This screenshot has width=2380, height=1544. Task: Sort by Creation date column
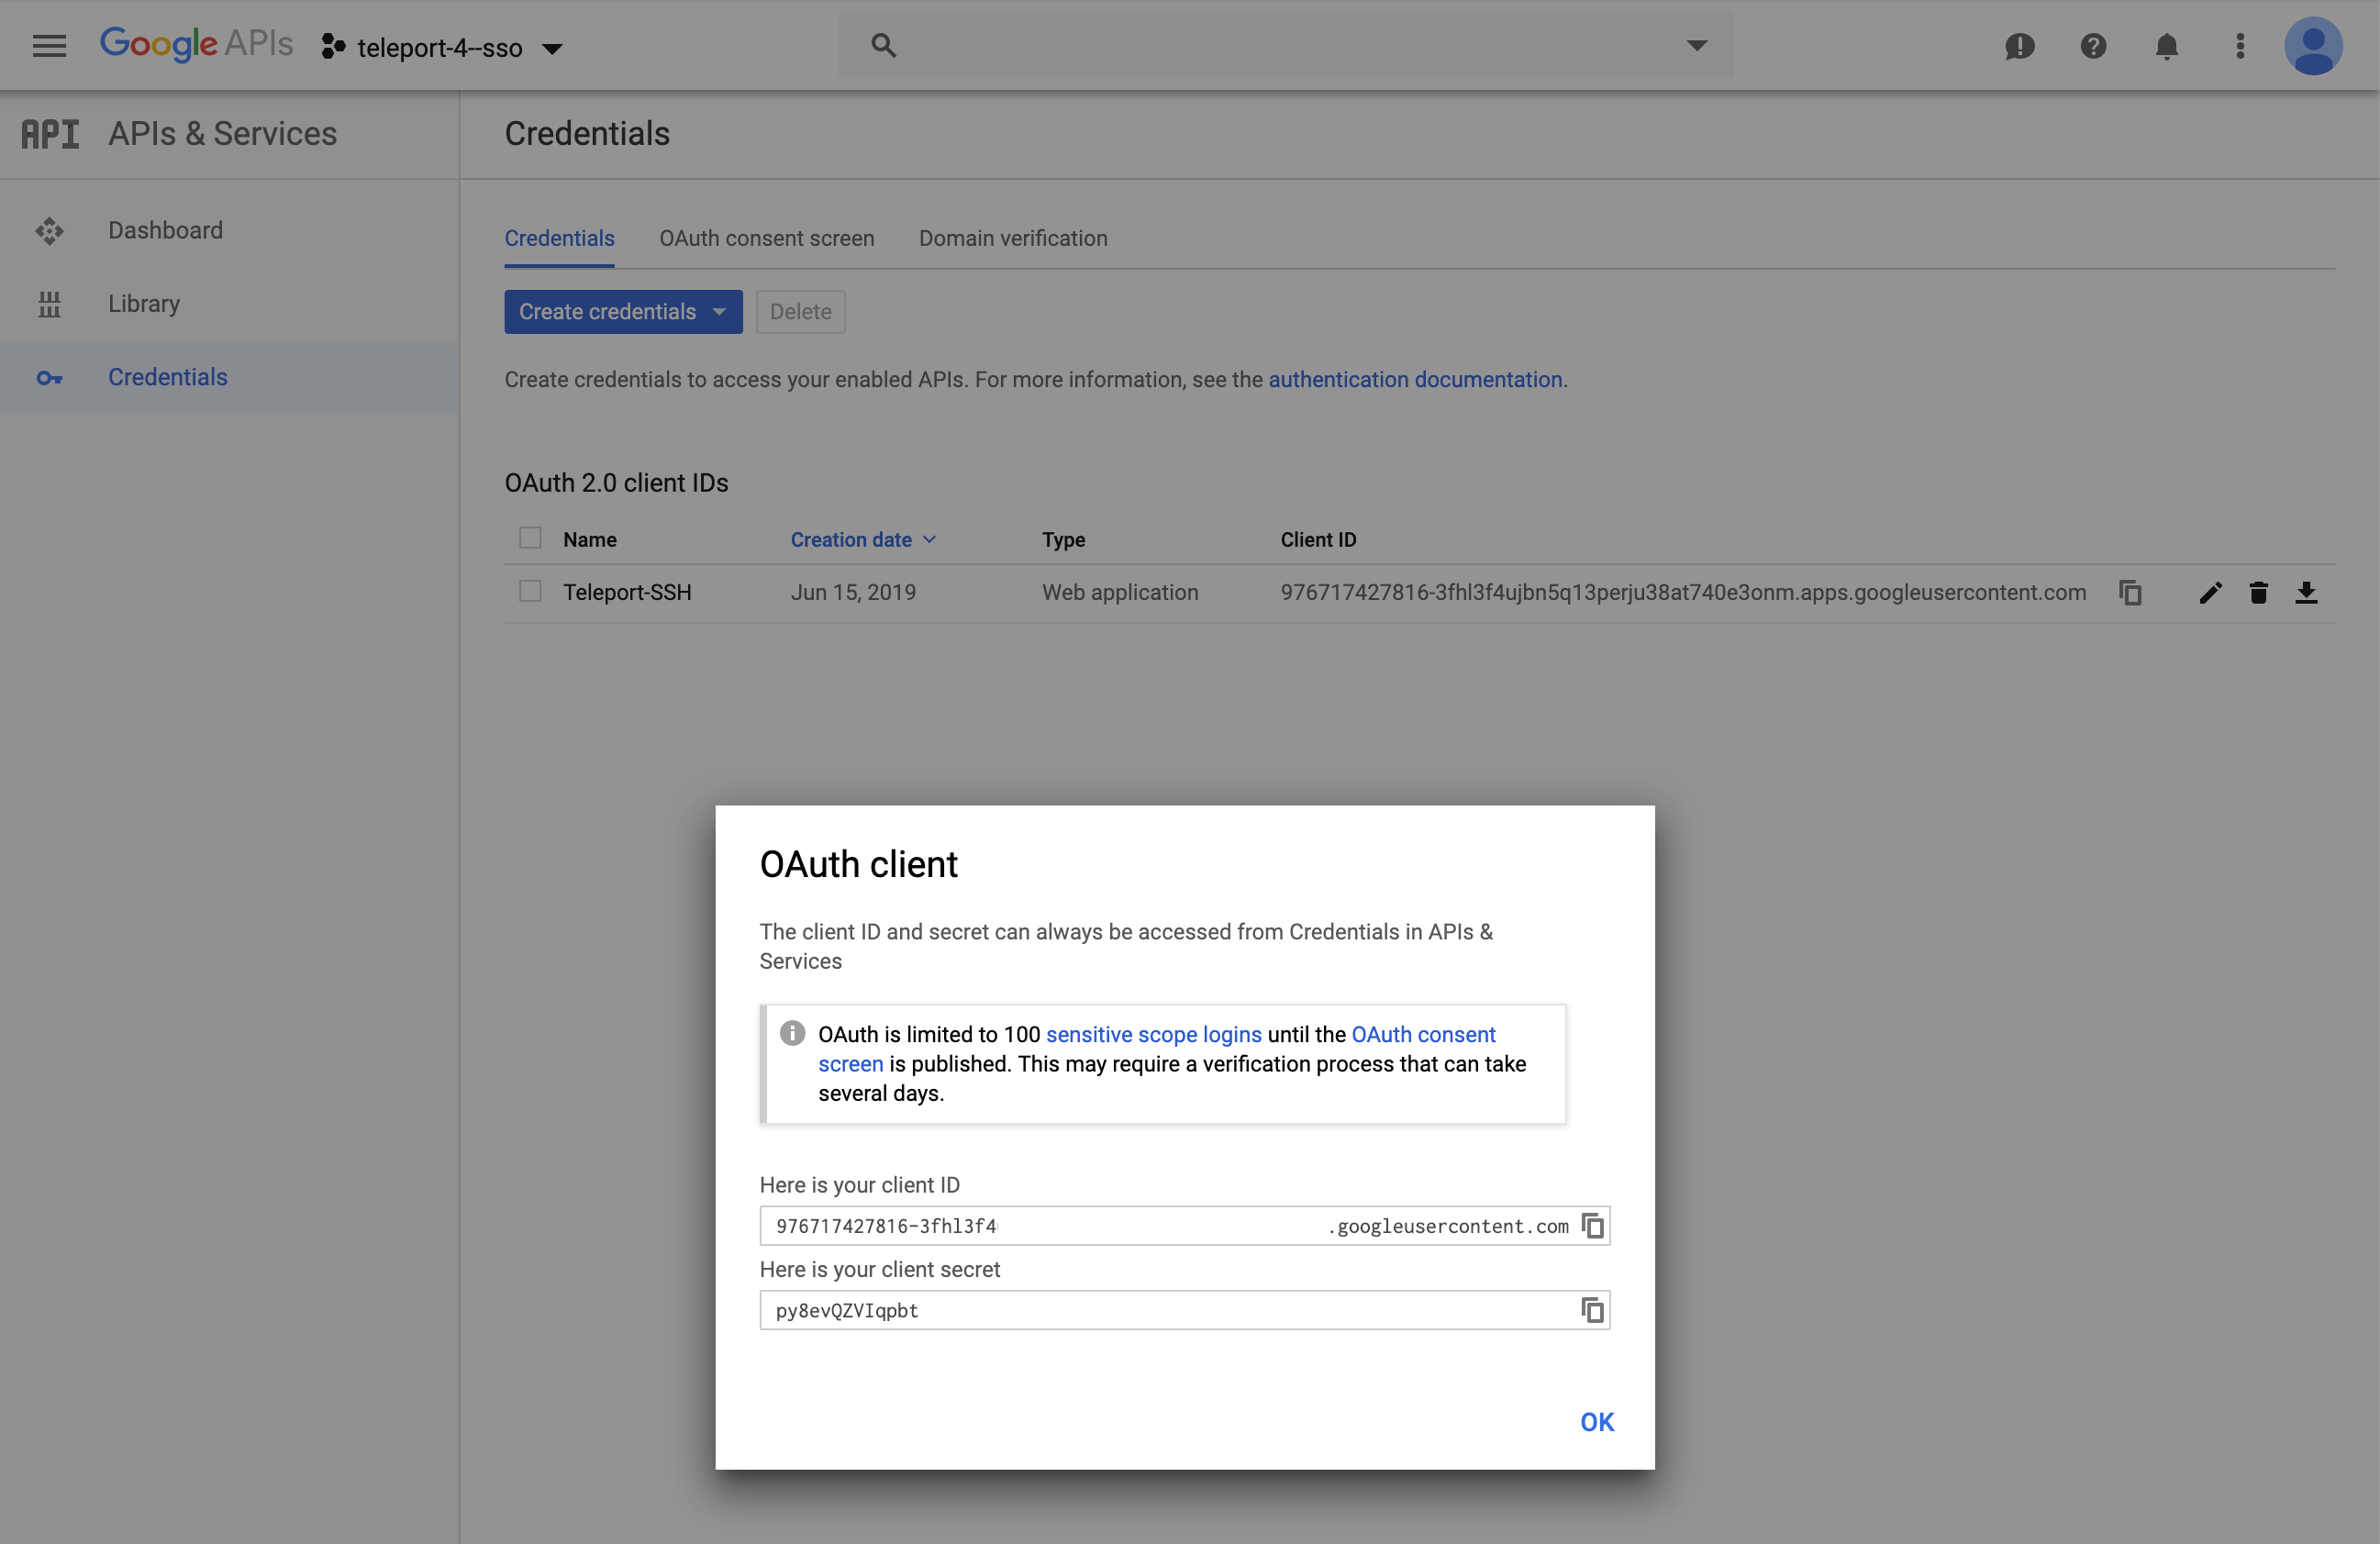pyautogui.click(x=863, y=540)
